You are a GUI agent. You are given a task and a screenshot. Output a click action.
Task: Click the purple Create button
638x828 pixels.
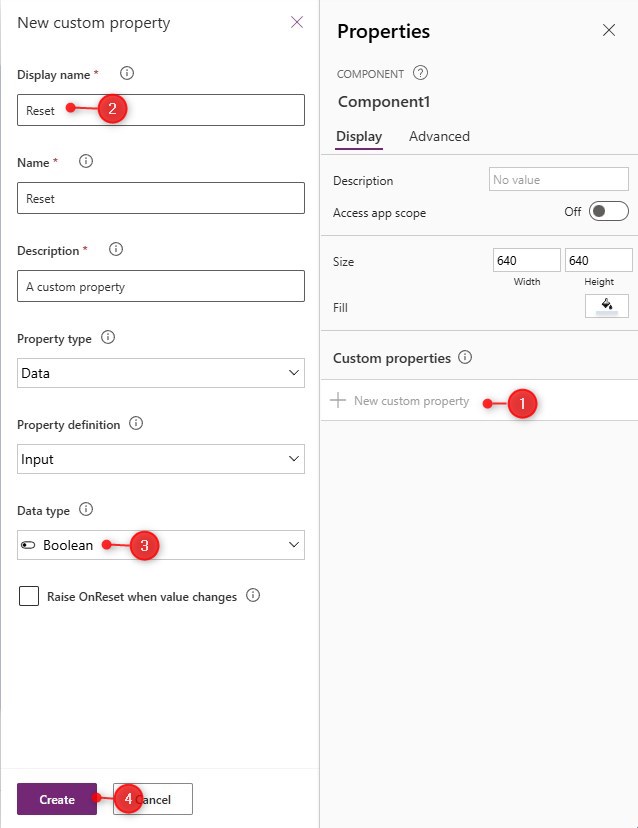pos(57,799)
